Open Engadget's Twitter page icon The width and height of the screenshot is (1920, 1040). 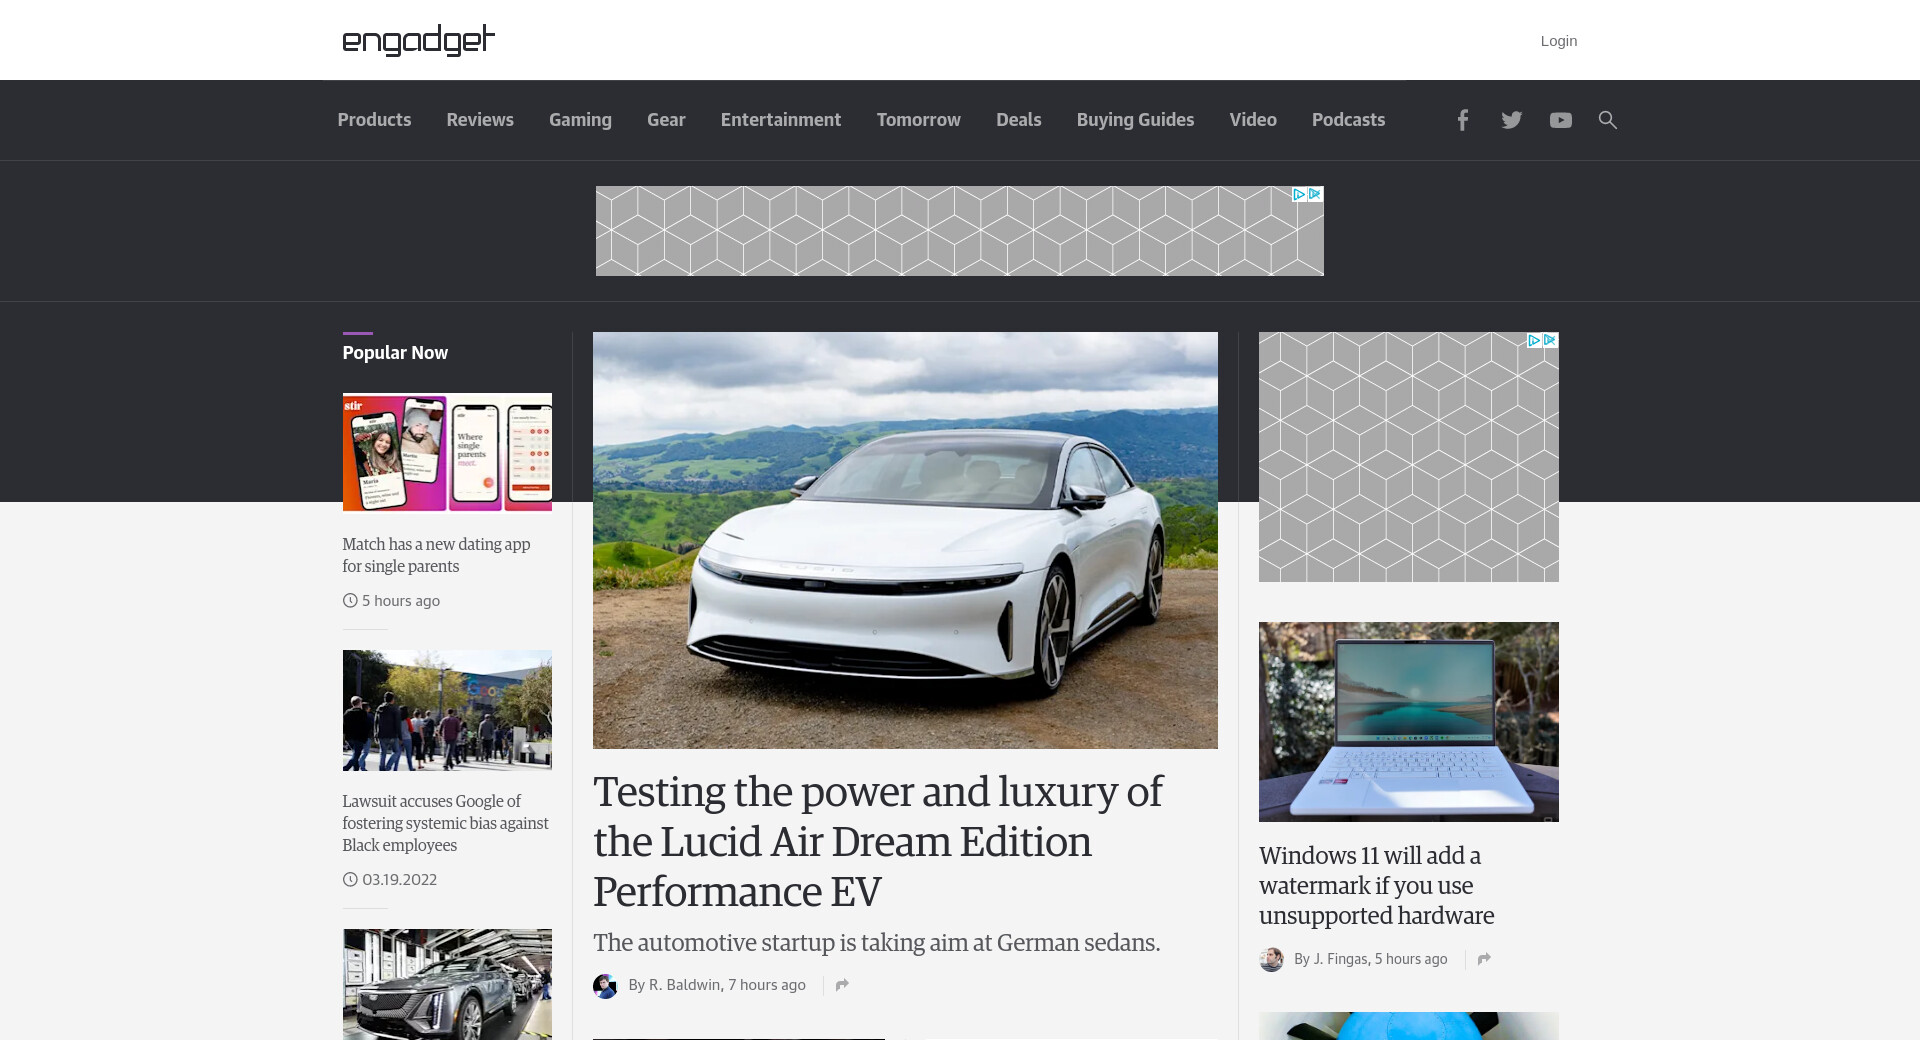tap(1511, 120)
